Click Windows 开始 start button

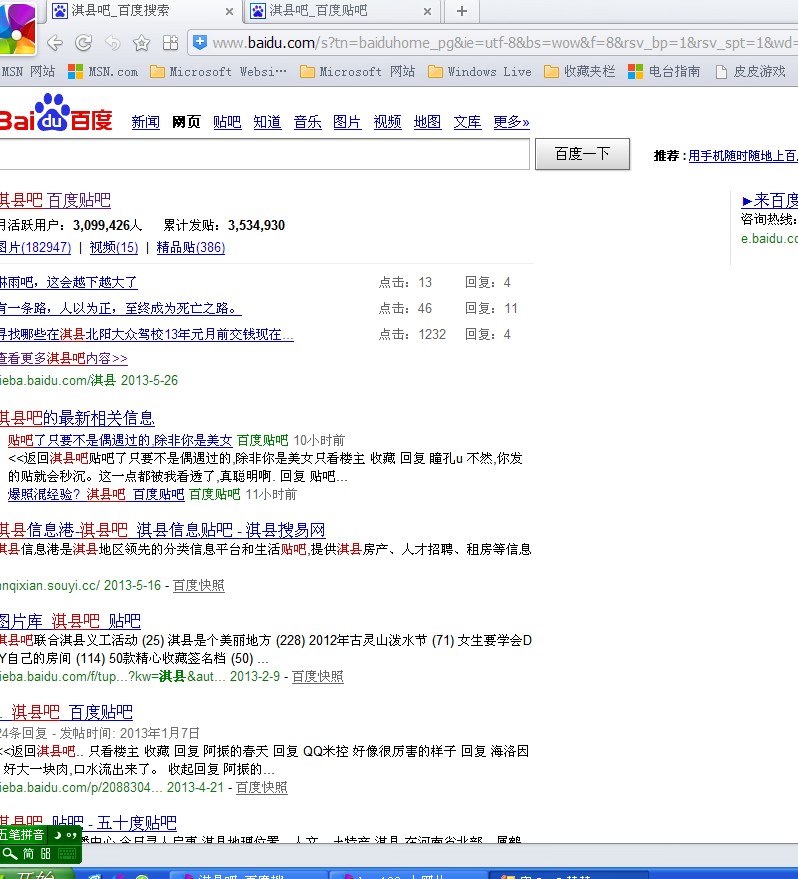point(36,874)
